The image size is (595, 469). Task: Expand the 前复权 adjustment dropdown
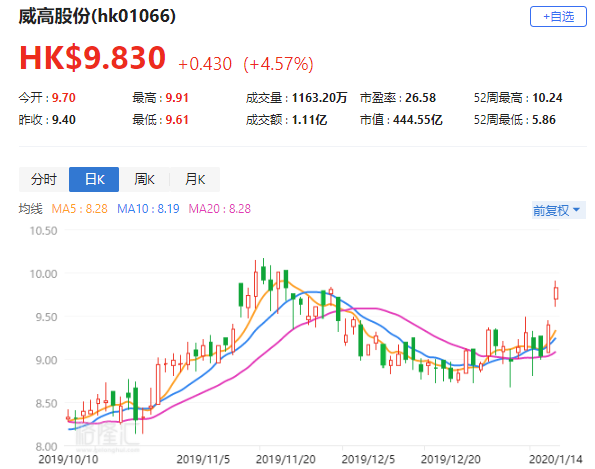tap(559, 210)
